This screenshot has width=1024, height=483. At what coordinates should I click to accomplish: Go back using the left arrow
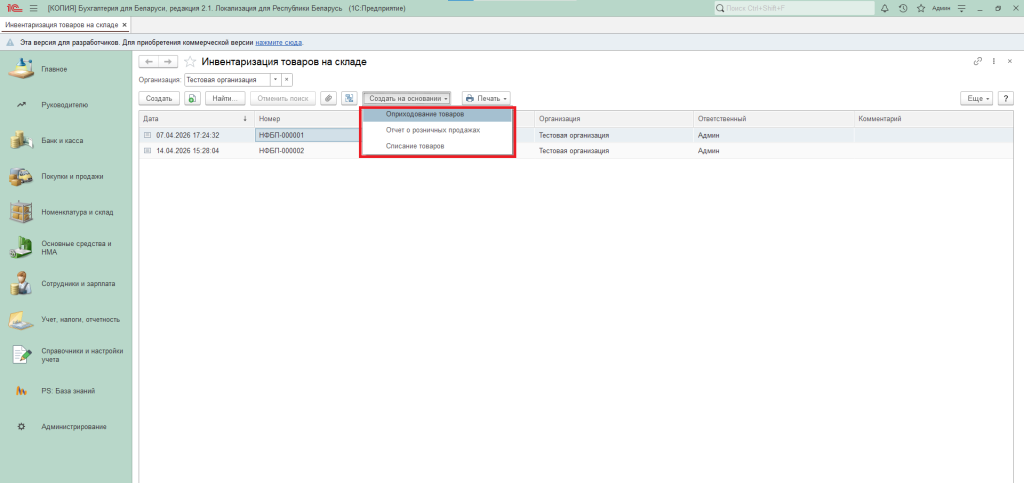pyautogui.click(x=151, y=62)
